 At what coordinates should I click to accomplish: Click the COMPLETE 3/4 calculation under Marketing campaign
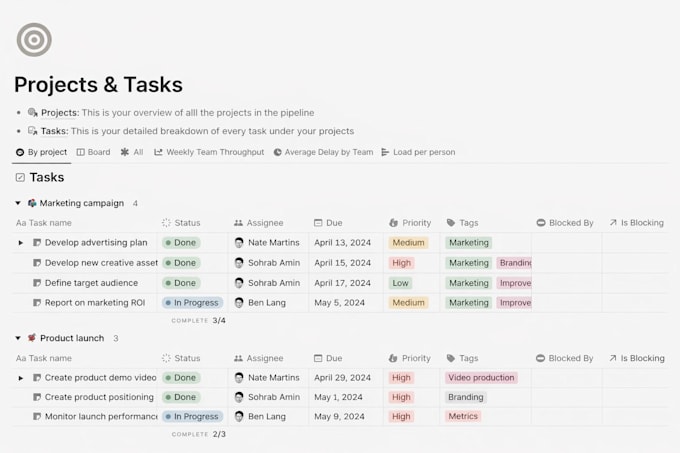click(199, 320)
